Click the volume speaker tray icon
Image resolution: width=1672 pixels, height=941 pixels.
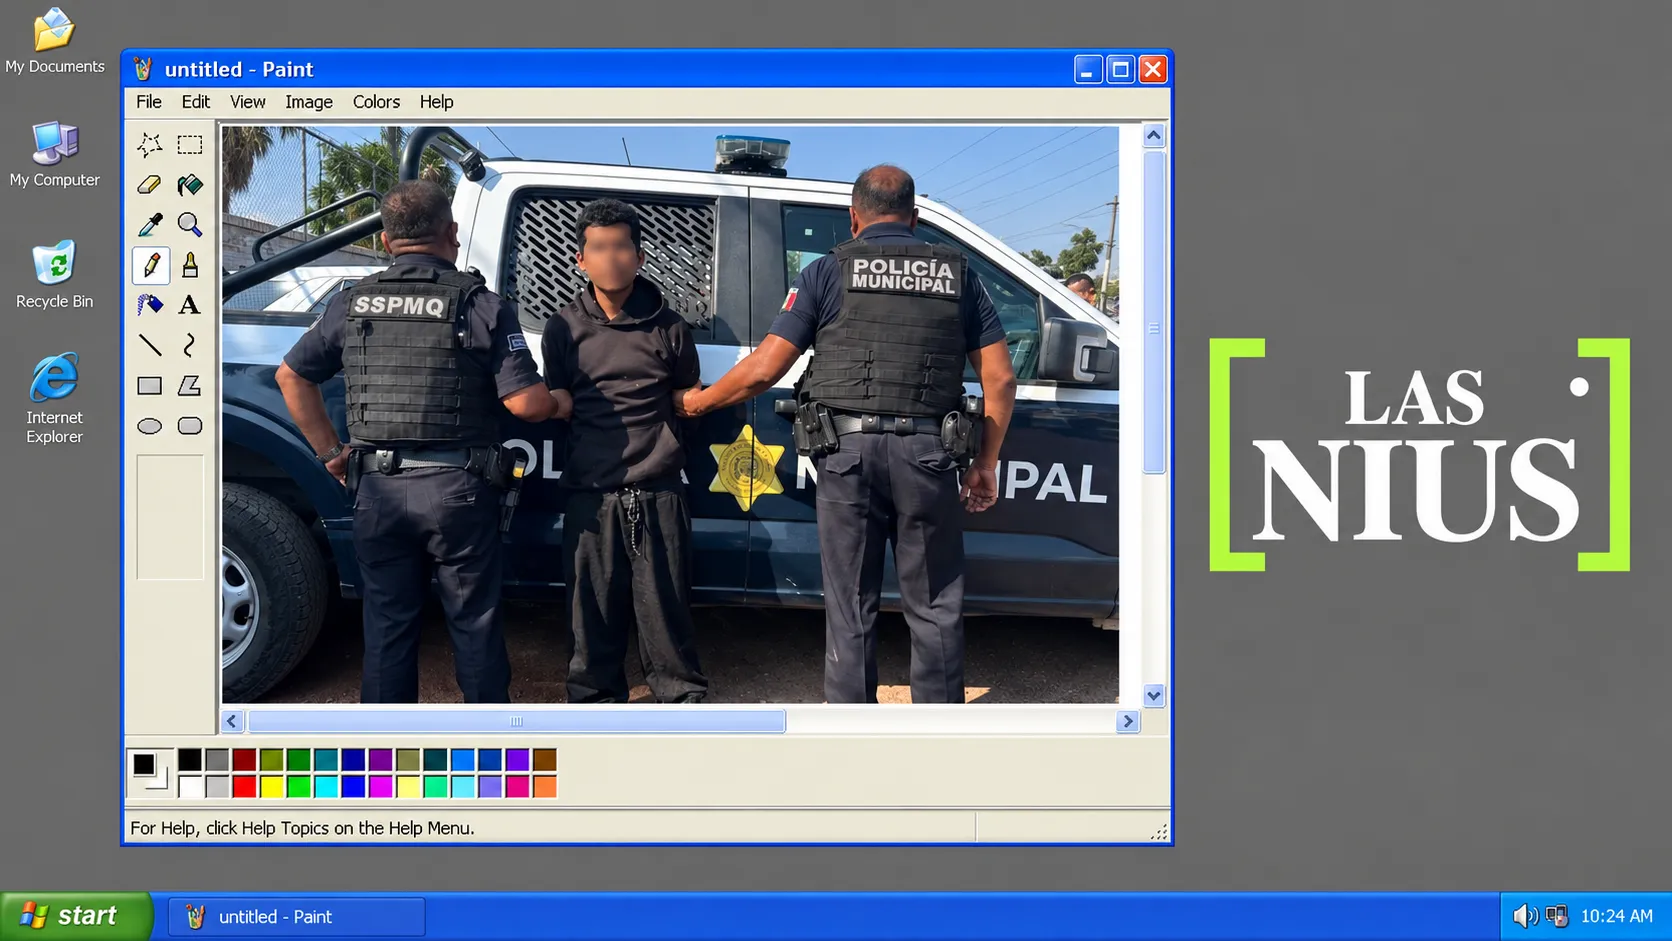tap(1525, 916)
